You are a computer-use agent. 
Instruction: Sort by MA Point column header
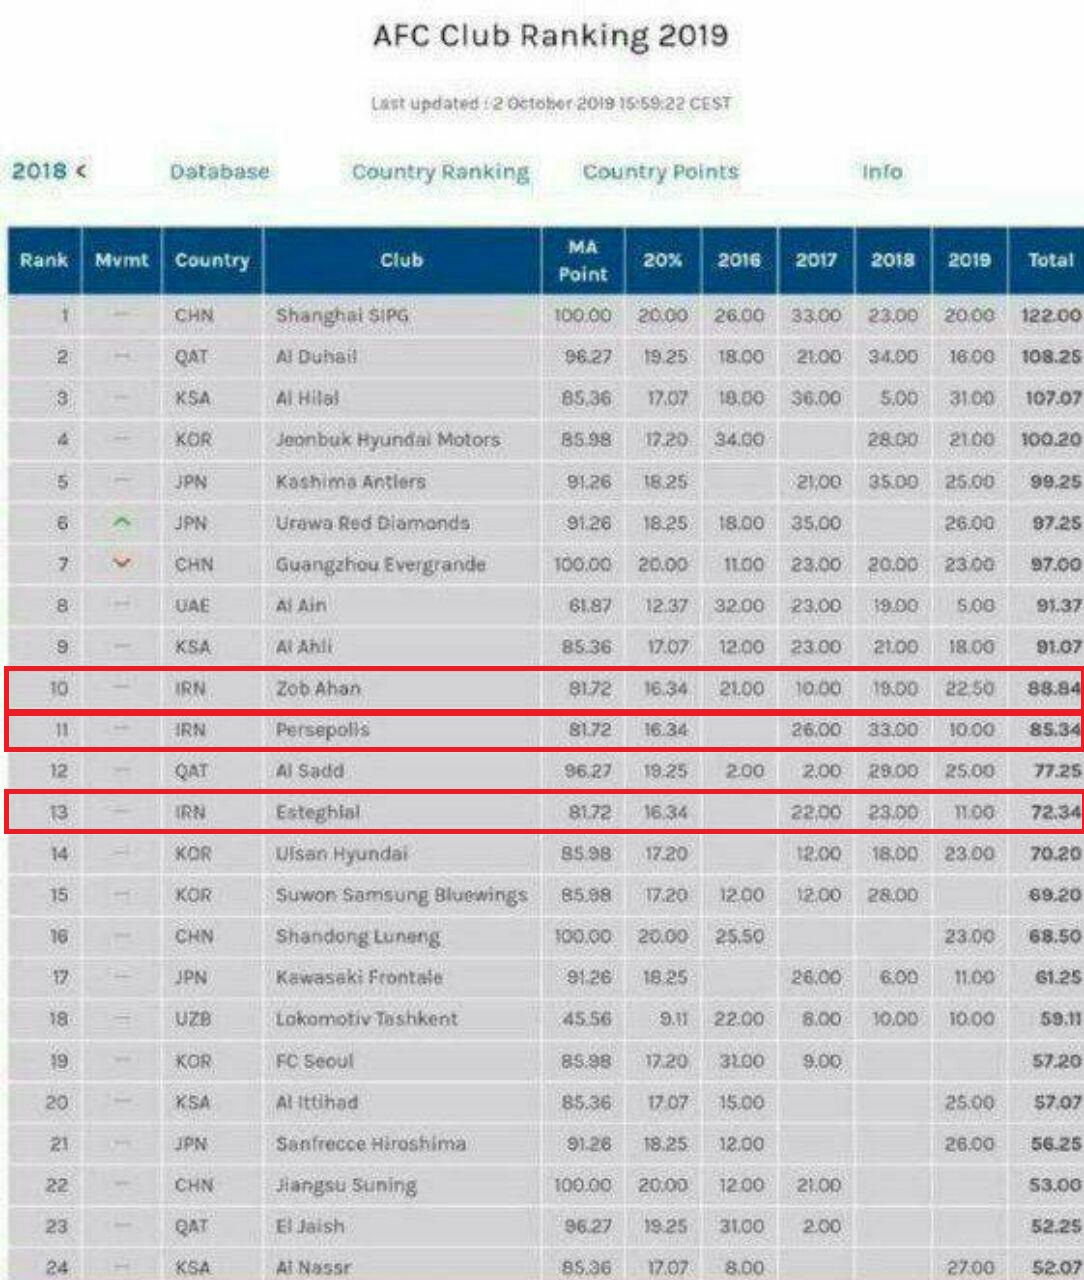(582, 260)
